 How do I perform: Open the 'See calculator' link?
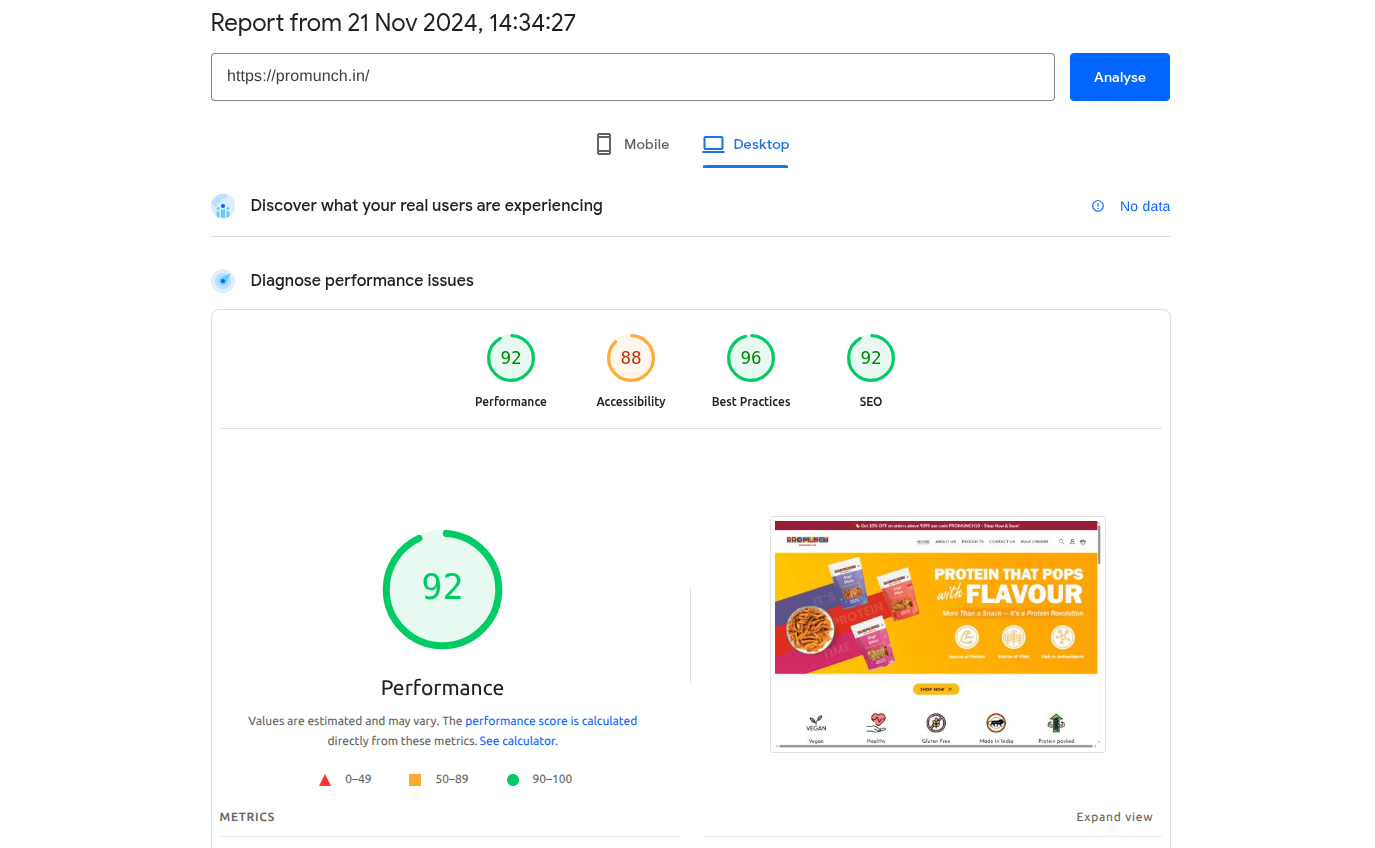click(x=517, y=741)
